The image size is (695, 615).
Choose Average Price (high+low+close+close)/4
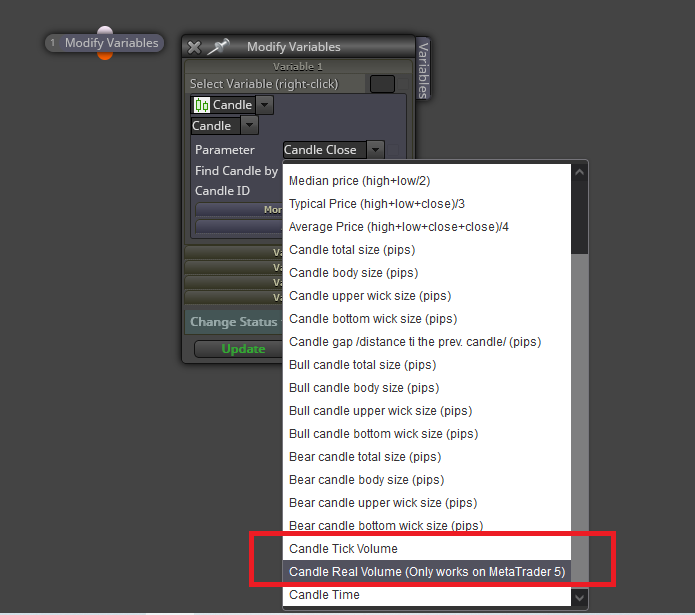point(427,227)
